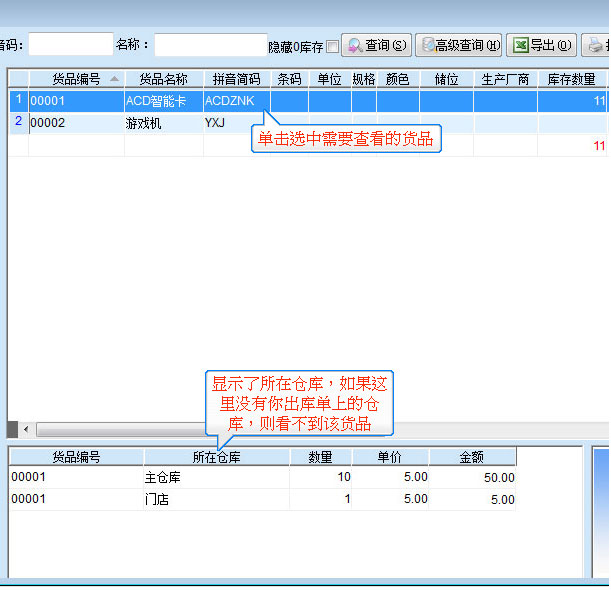Screen dimensions: 611x590
Task: Sort top grid by 货品编号 column header
Action: (x=76, y=78)
